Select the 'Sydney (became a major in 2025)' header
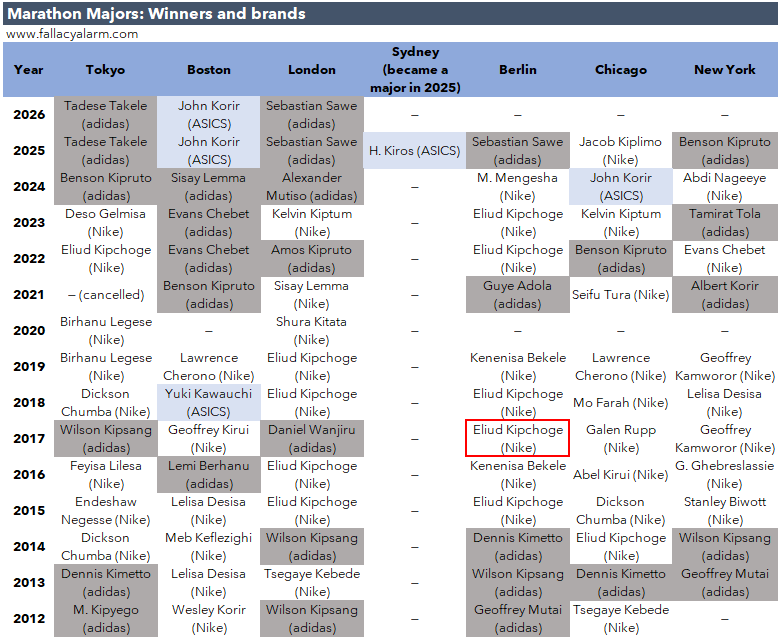 click(415, 70)
